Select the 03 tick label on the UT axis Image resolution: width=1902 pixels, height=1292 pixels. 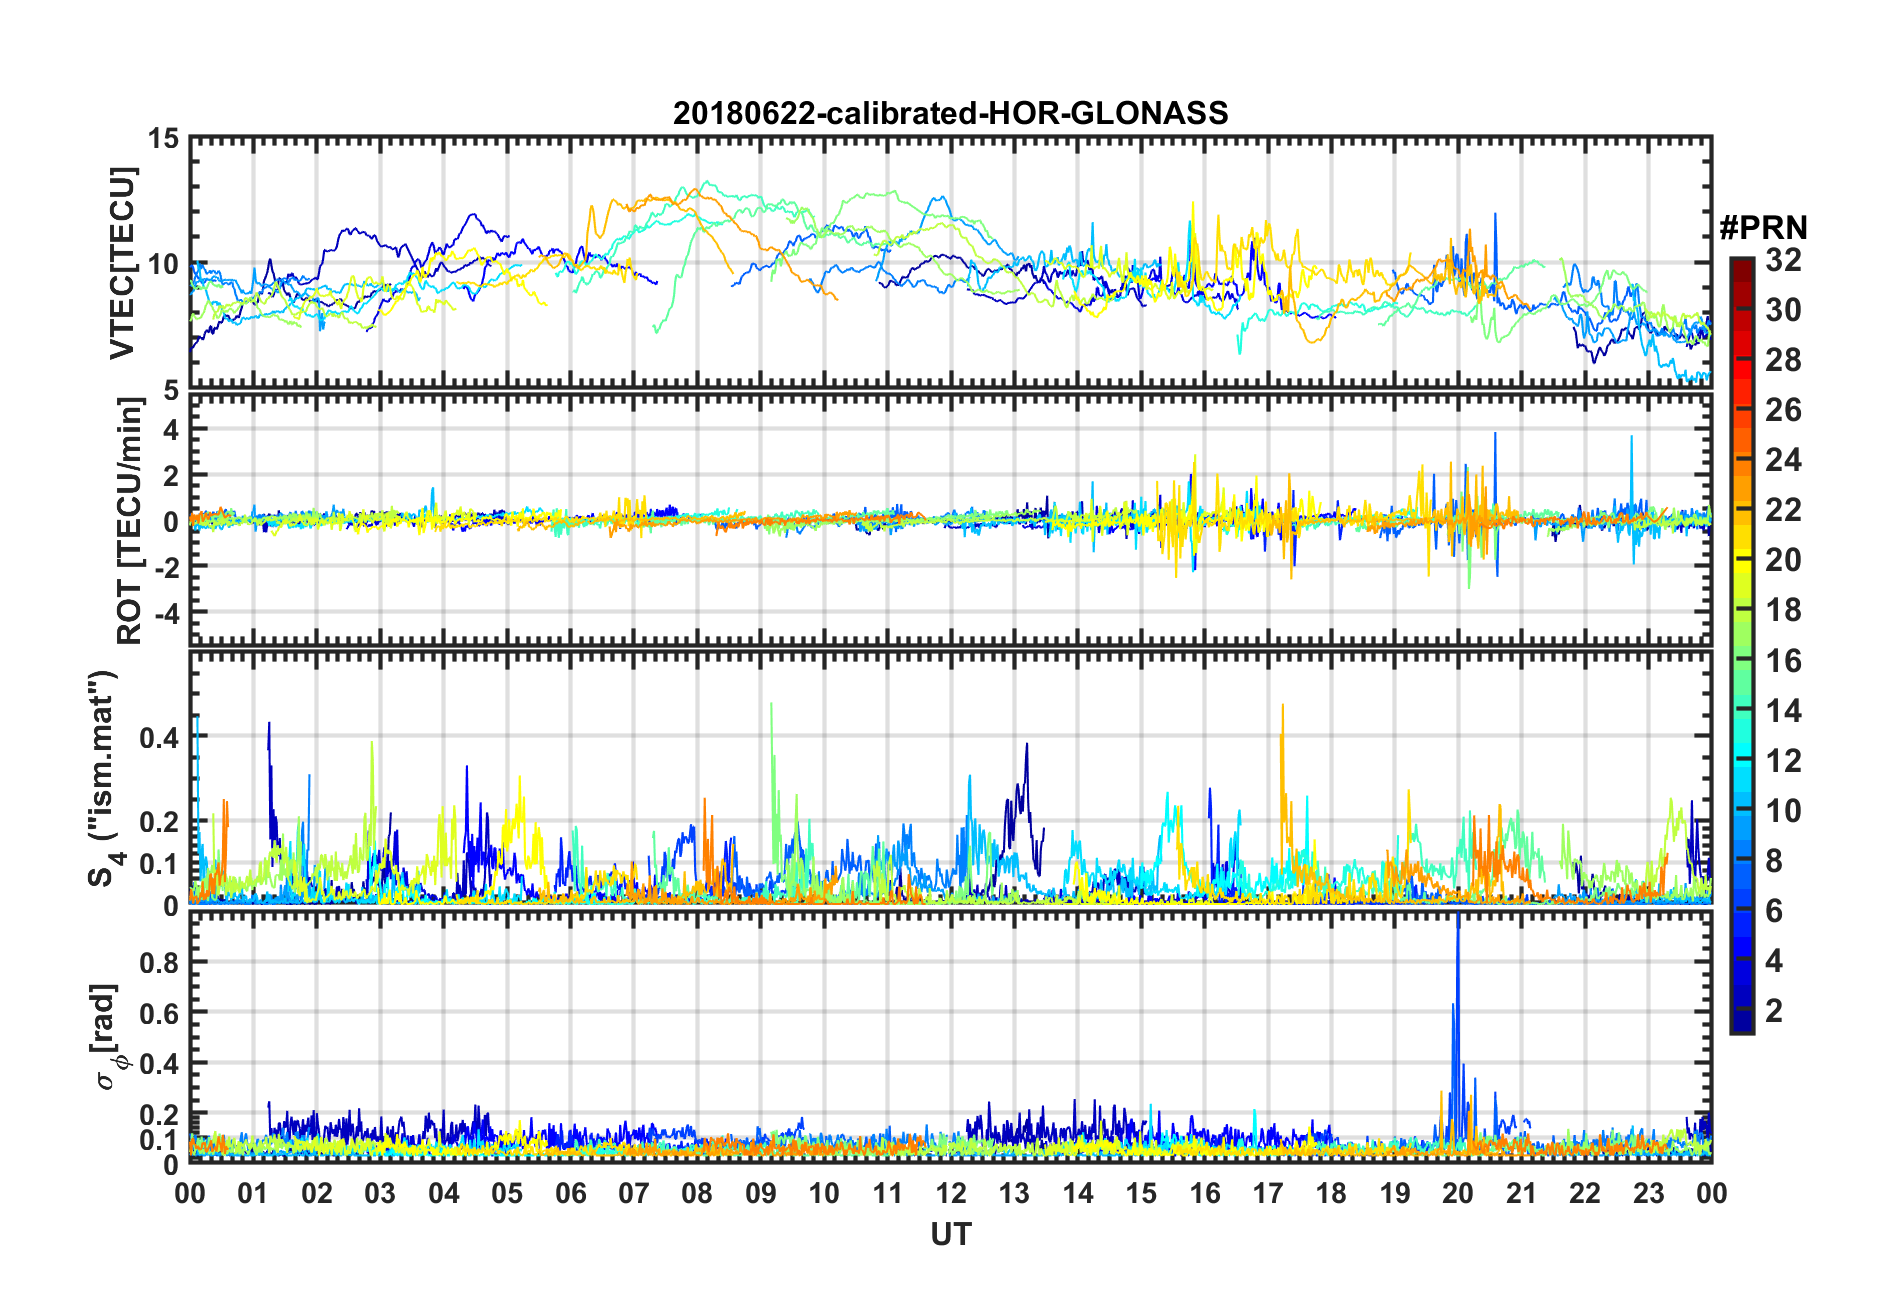380,1194
